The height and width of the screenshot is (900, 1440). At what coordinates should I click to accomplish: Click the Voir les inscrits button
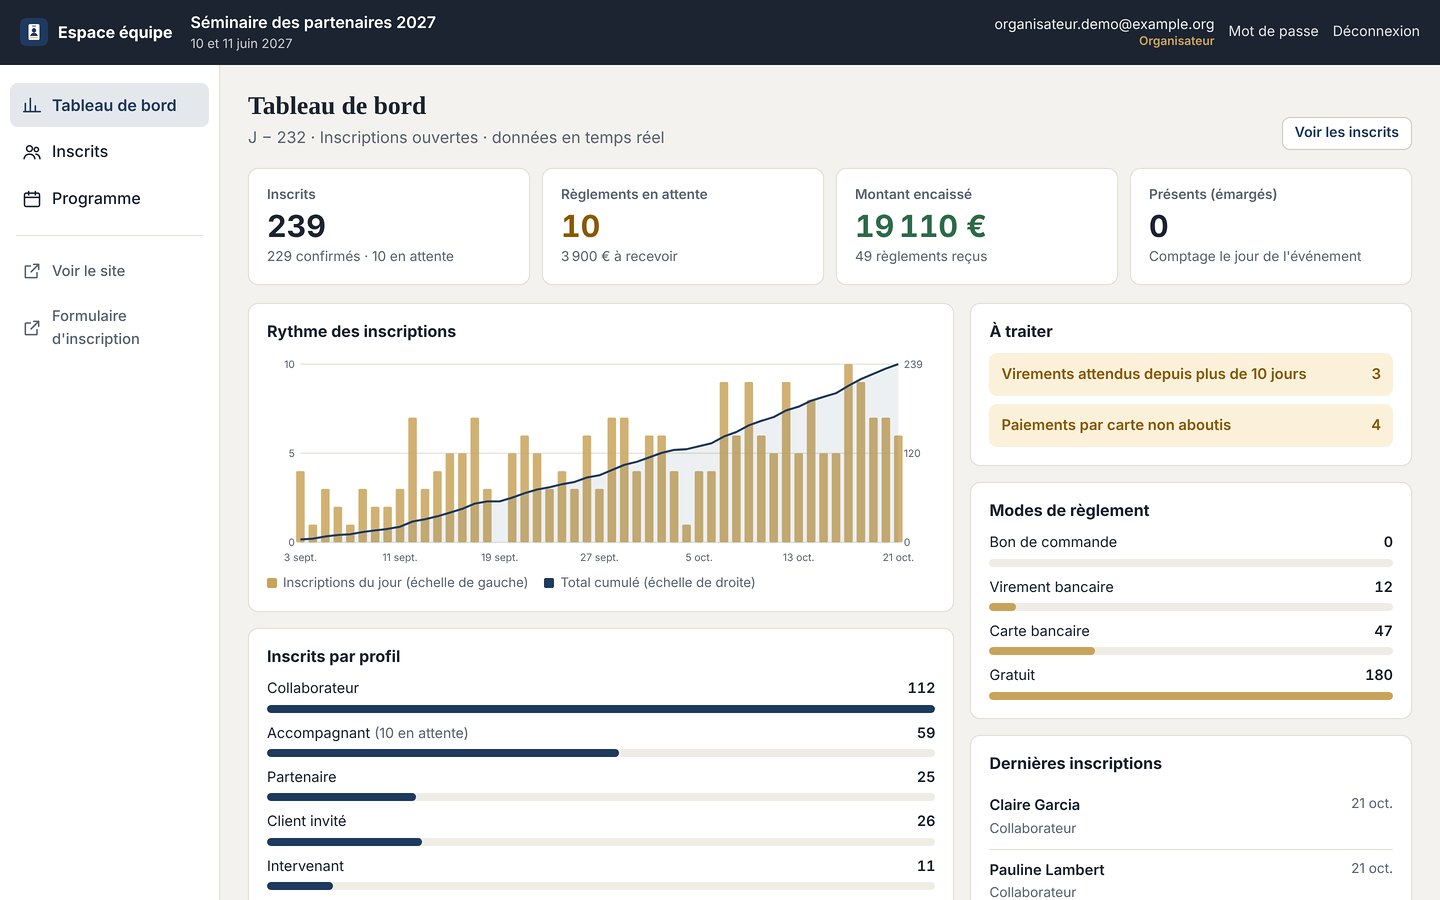tap(1346, 133)
